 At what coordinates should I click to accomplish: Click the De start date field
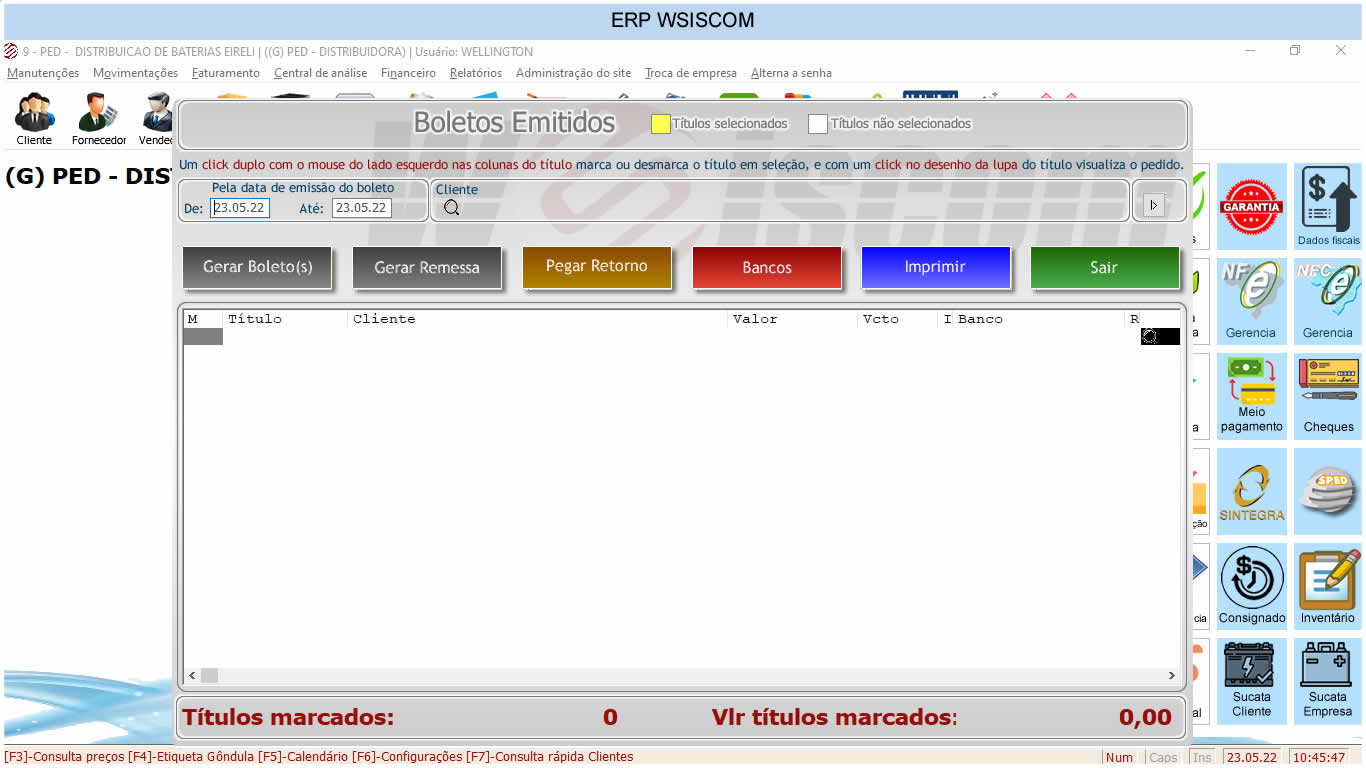[x=240, y=208]
